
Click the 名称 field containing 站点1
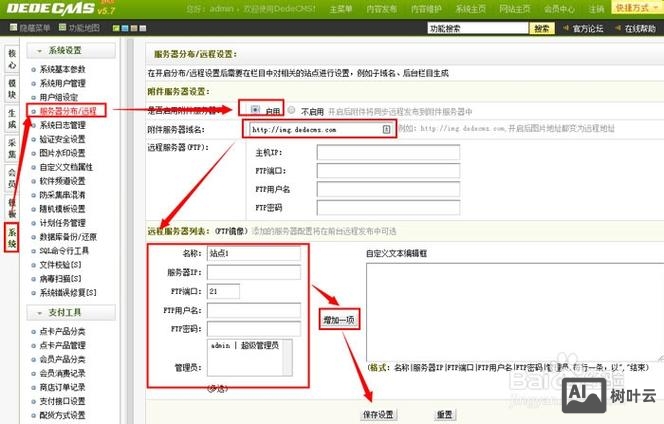tap(254, 253)
